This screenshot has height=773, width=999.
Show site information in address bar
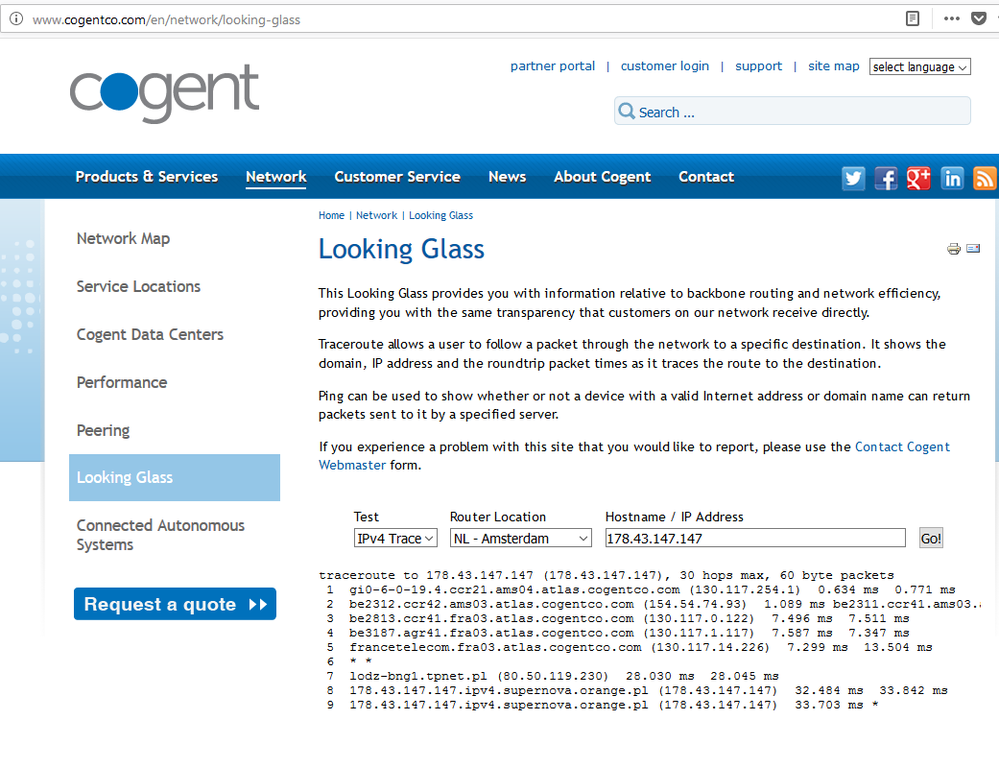pos(15,19)
